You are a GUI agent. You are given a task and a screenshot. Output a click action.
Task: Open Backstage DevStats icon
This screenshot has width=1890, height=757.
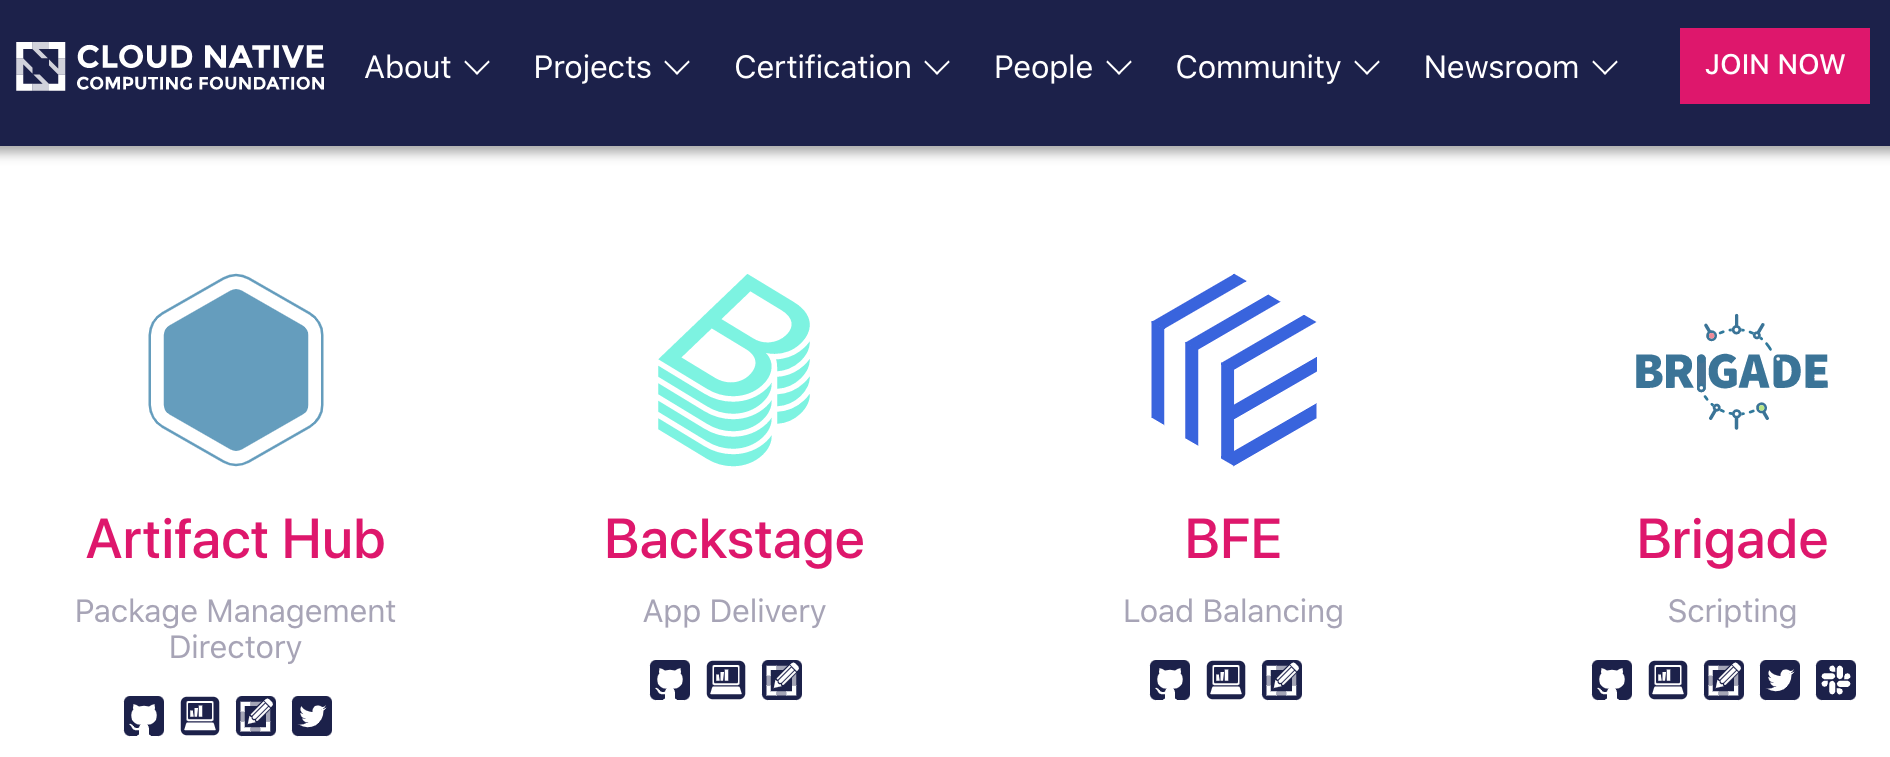726,680
